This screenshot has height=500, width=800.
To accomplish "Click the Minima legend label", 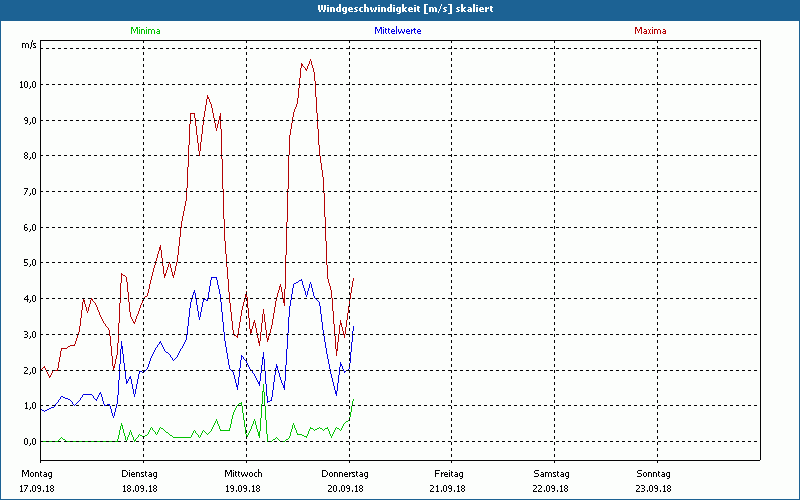I will (145, 31).
